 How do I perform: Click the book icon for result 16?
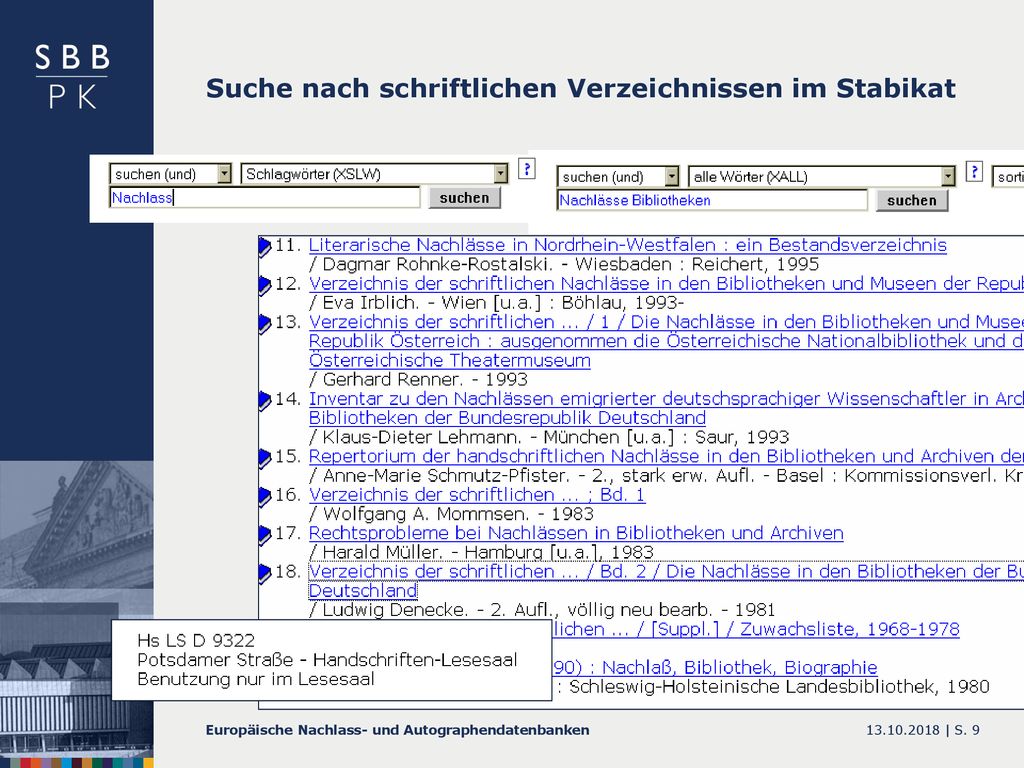point(264,496)
